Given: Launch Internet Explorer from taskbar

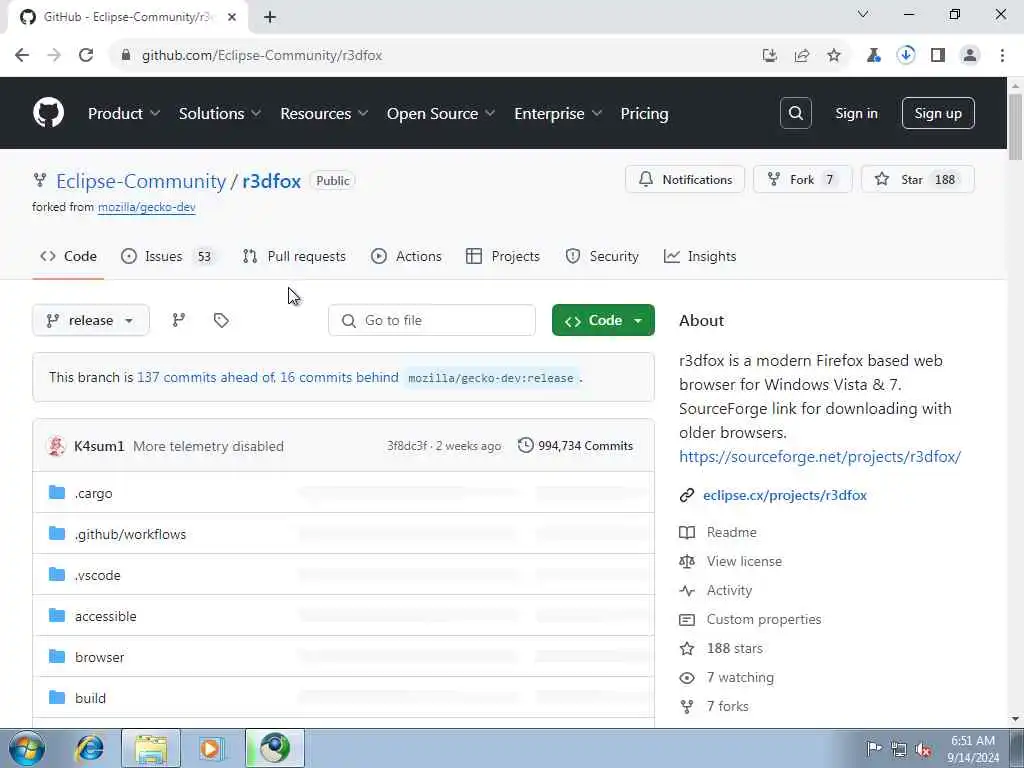Looking at the screenshot, I should click(89, 748).
